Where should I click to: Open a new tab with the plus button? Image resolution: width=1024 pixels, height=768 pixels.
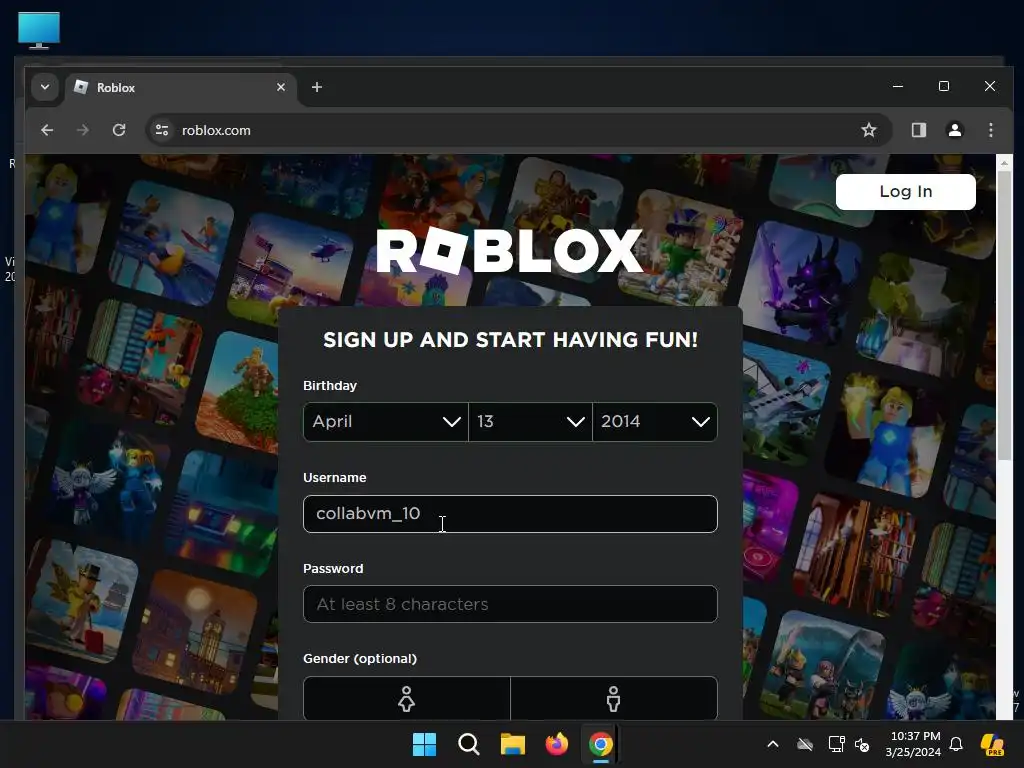(x=317, y=87)
